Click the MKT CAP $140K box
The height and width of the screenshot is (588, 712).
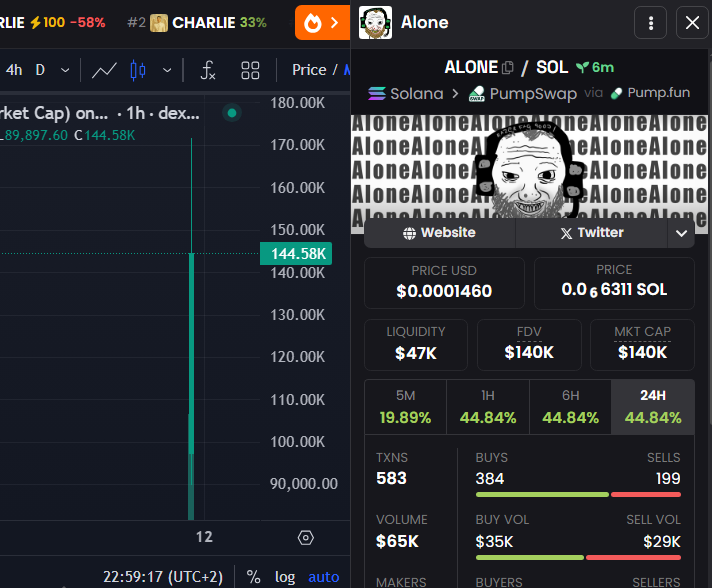[x=642, y=345]
